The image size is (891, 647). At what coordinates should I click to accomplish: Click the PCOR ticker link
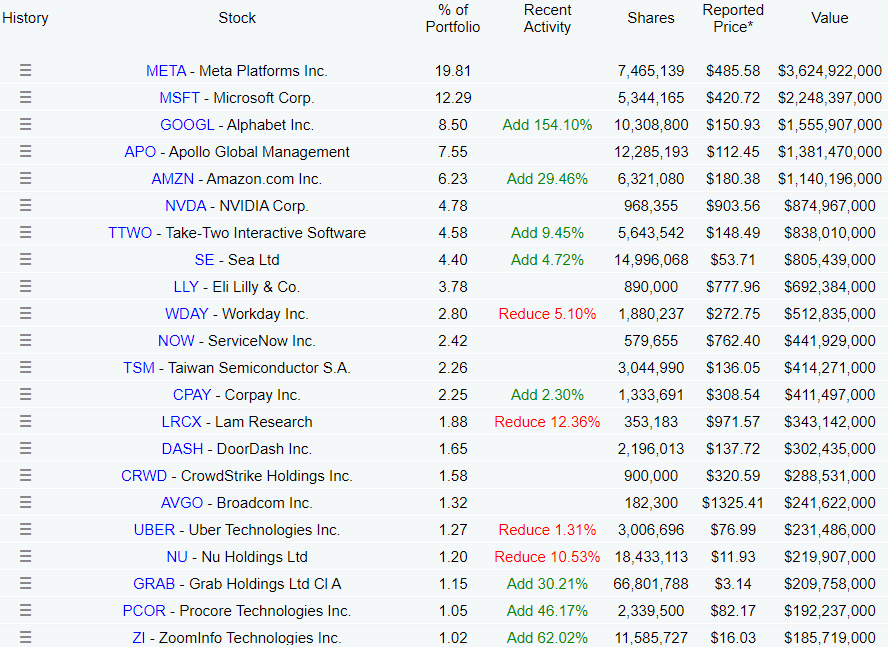[144, 611]
